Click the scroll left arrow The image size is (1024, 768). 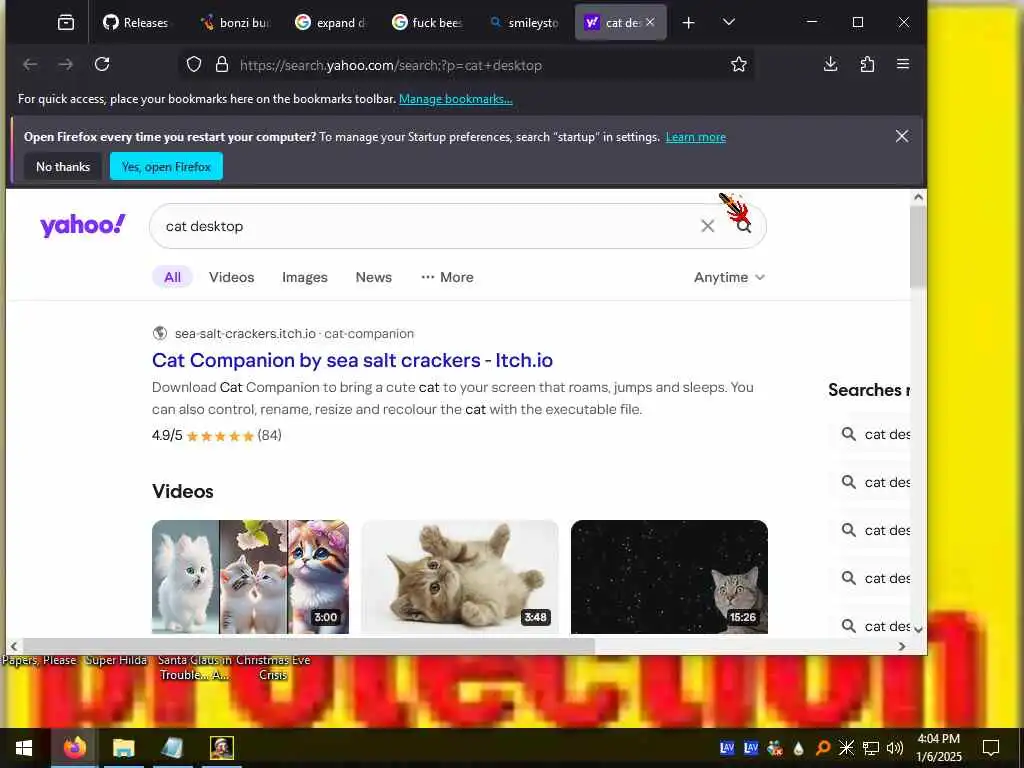(x=14, y=647)
